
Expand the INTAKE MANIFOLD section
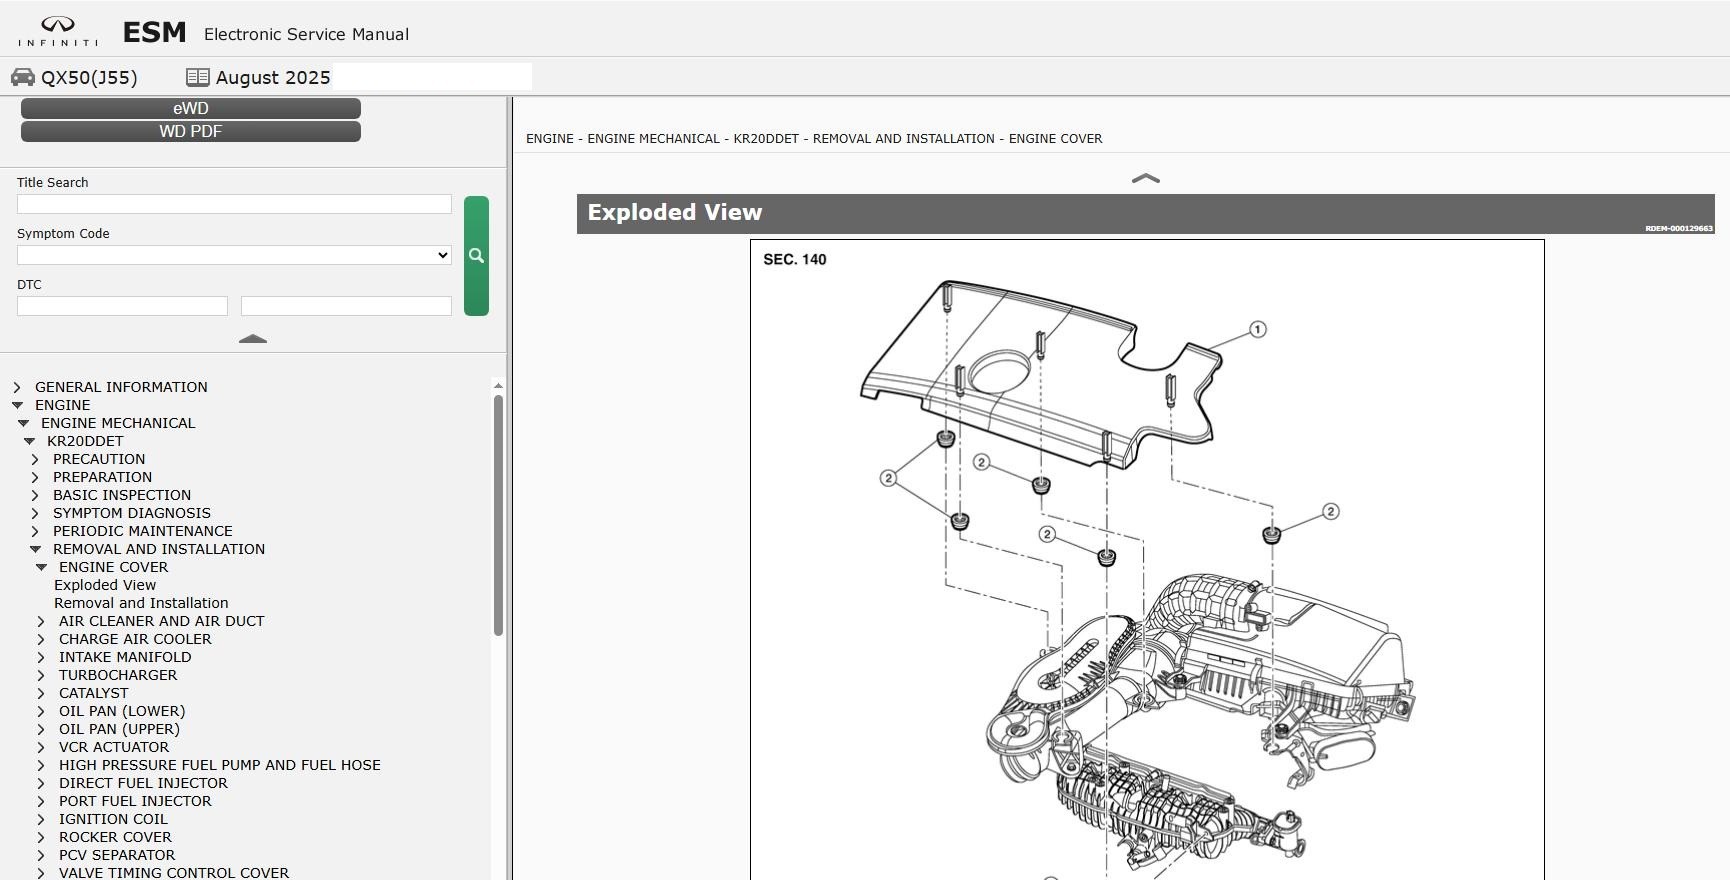click(x=41, y=657)
